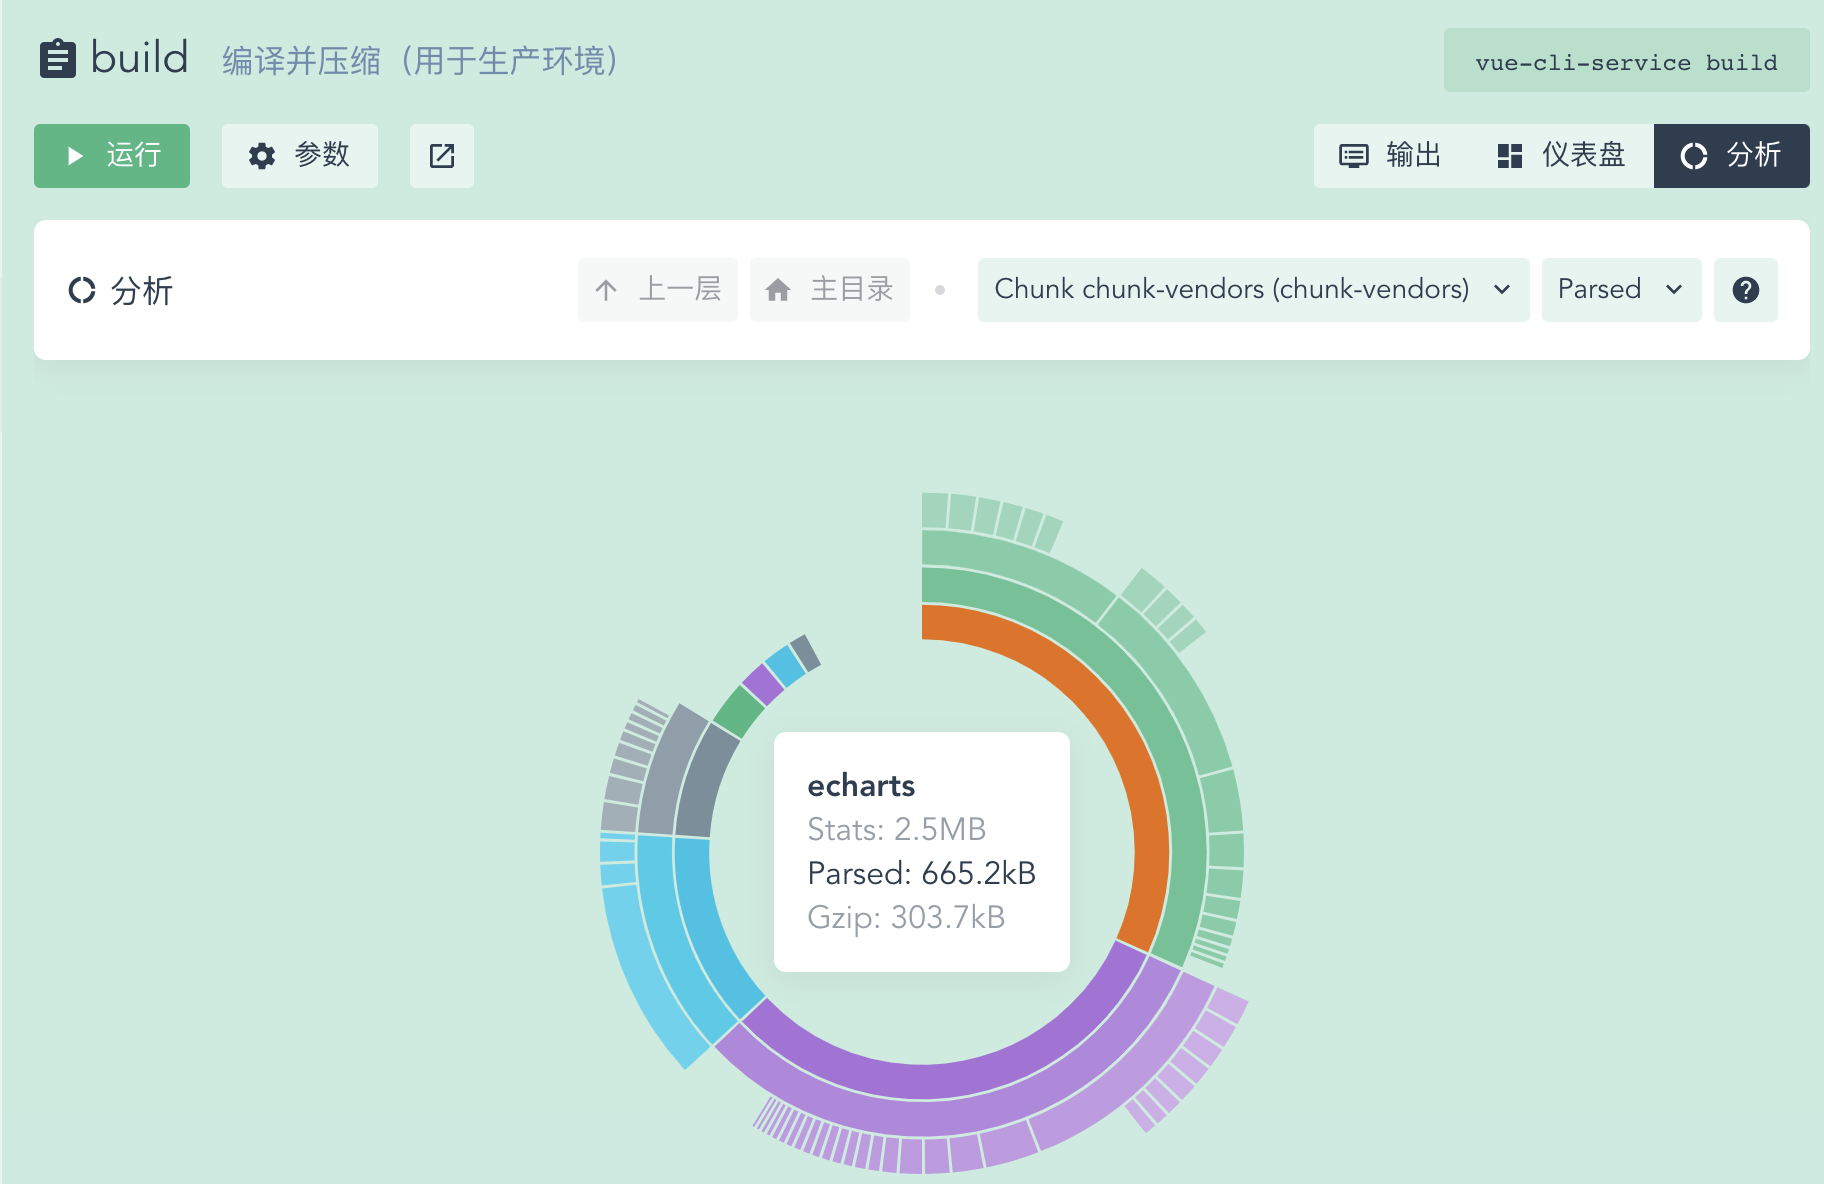1824x1184 pixels.
Task: Click the 分析 panel heading icon
Action: 82,290
